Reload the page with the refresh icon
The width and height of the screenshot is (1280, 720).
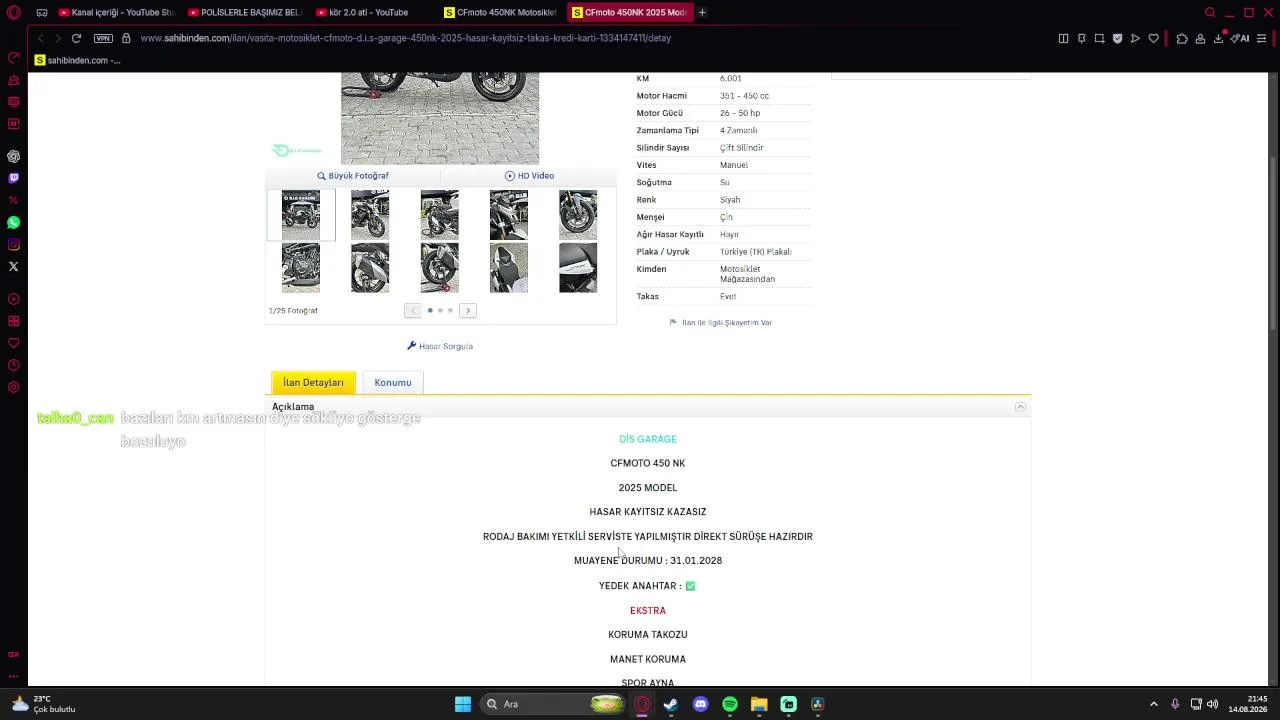(76, 38)
